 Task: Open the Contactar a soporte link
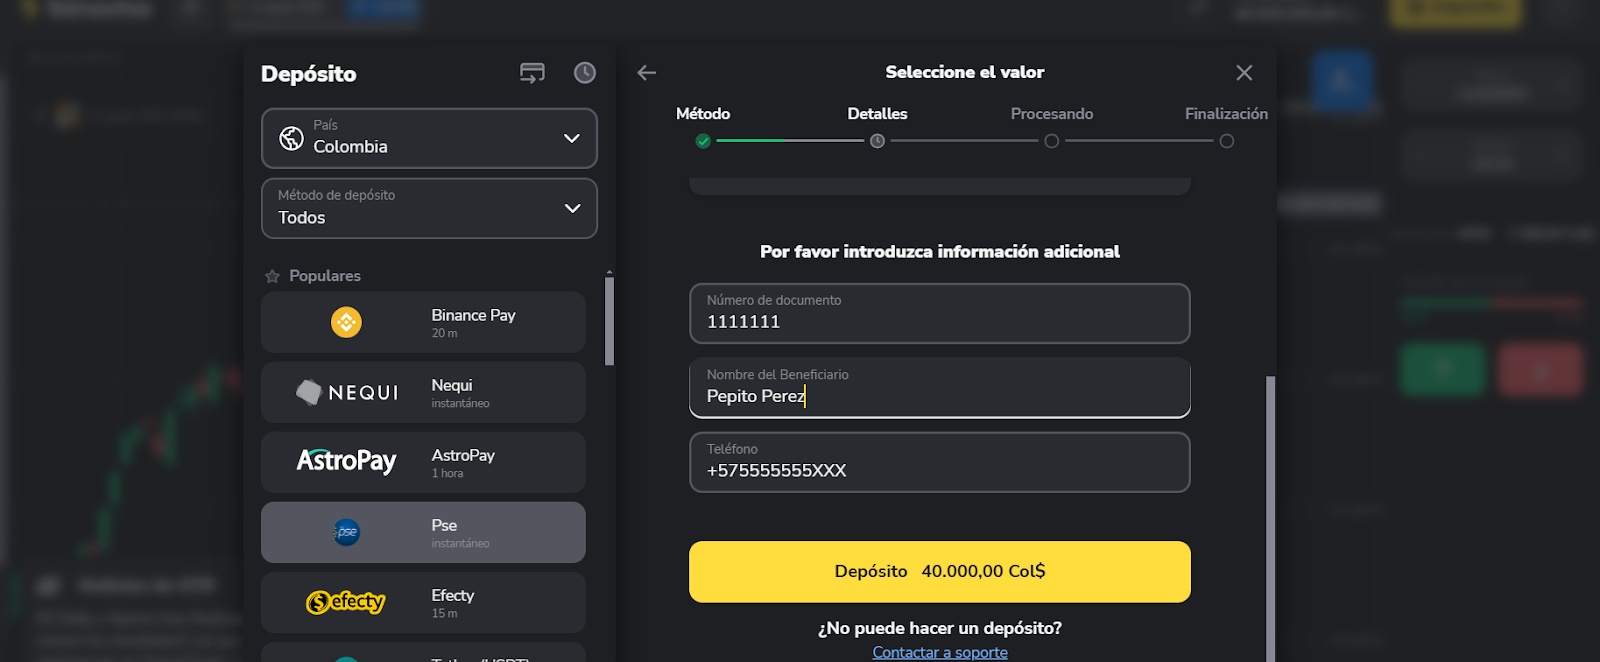point(939,652)
